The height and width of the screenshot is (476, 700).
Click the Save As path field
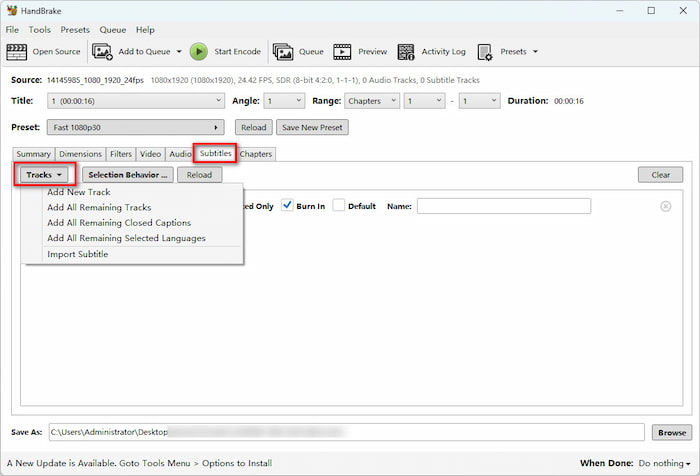(346, 432)
